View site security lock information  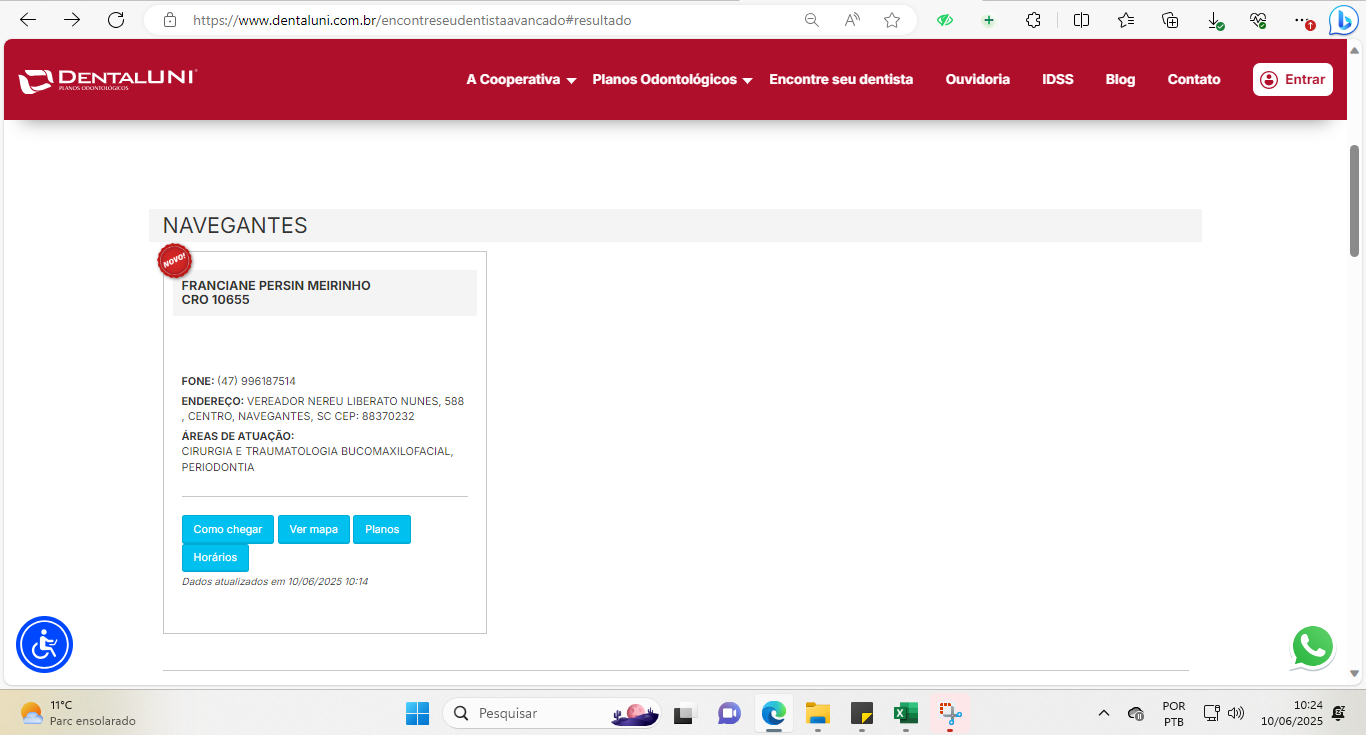(170, 20)
